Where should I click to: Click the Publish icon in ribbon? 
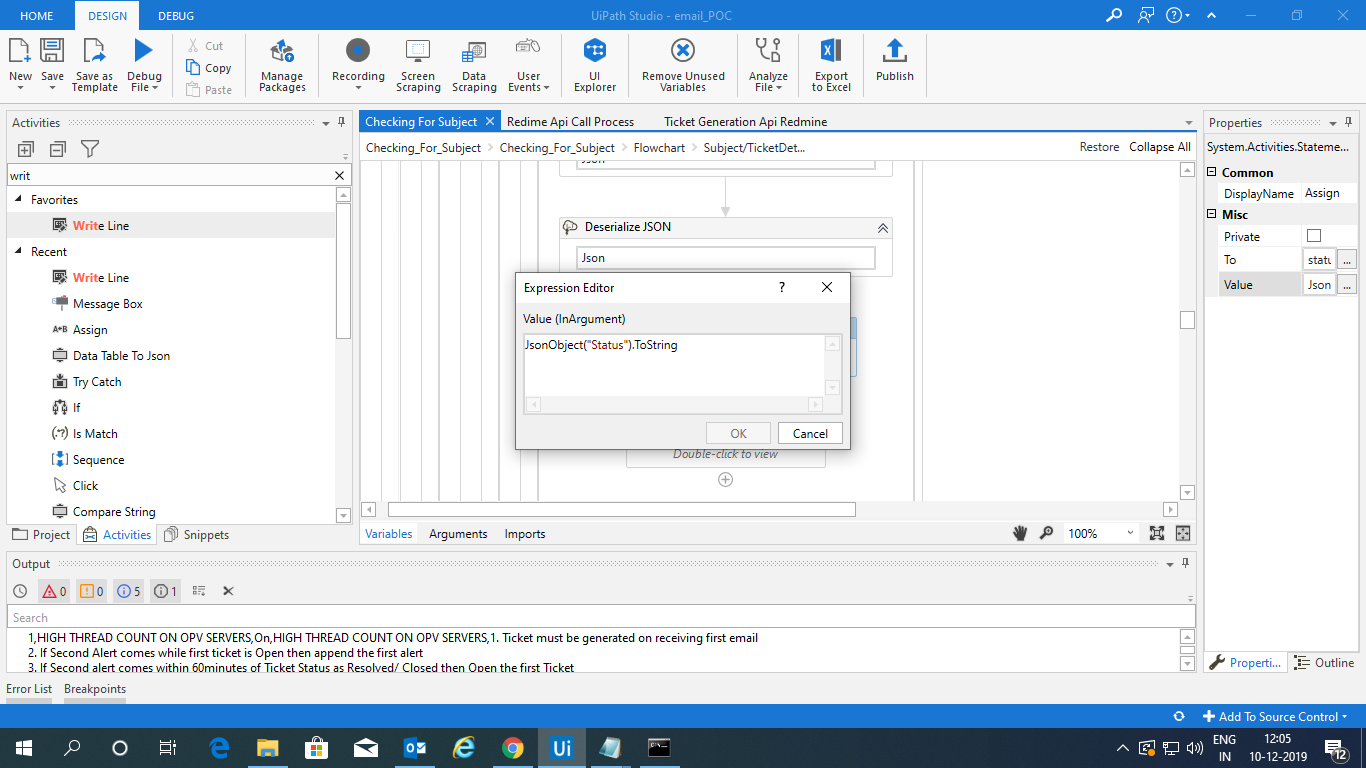pos(894,62)
